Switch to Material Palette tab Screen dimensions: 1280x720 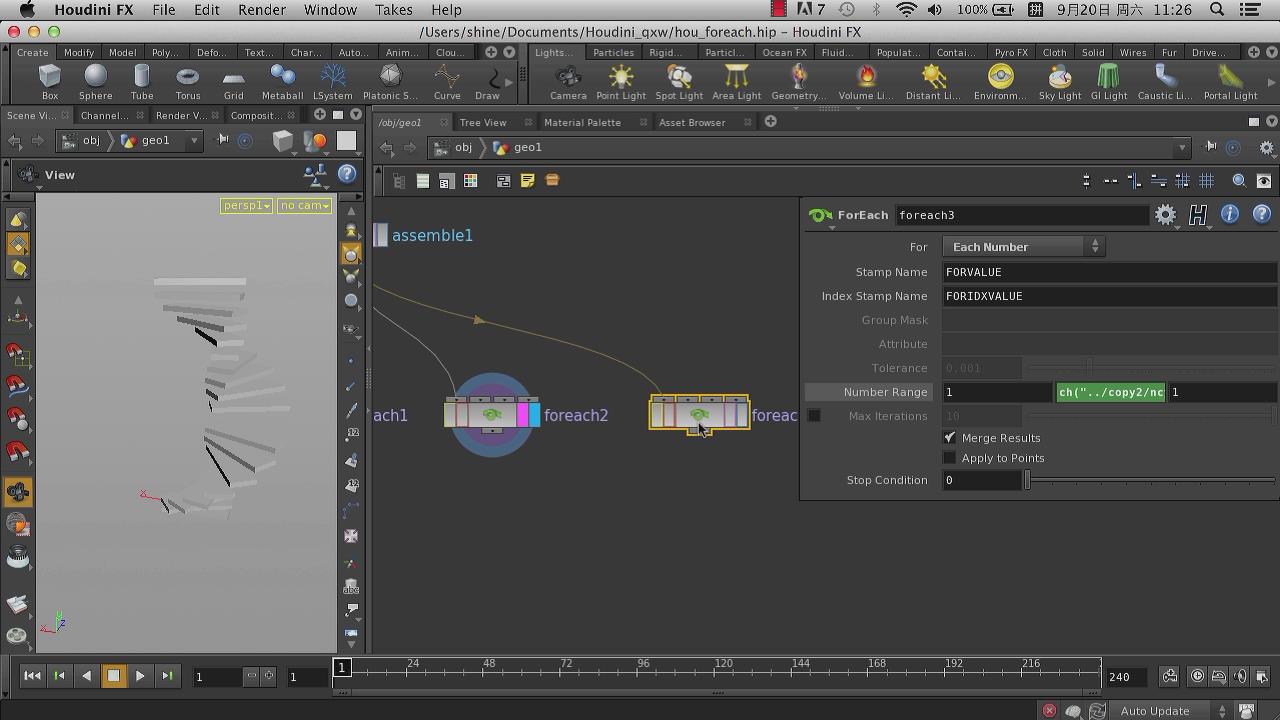[x=582, y=122]
